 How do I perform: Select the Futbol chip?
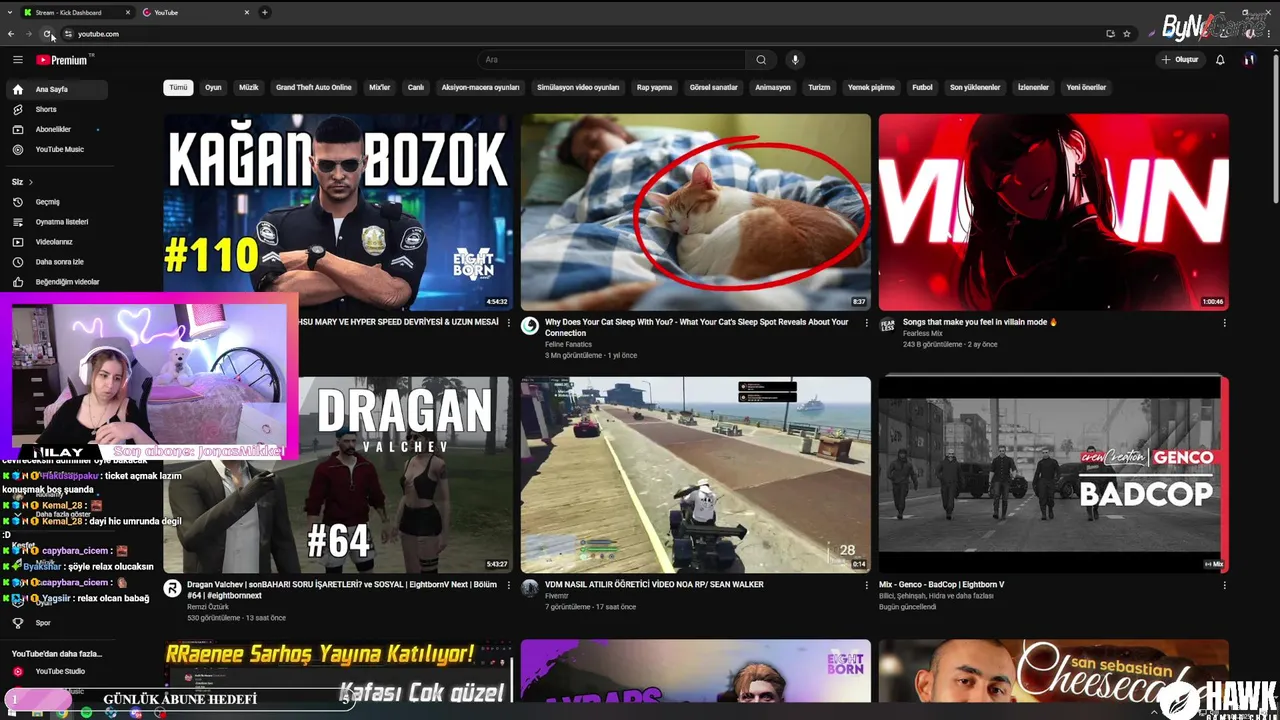[x=922, y=87]
